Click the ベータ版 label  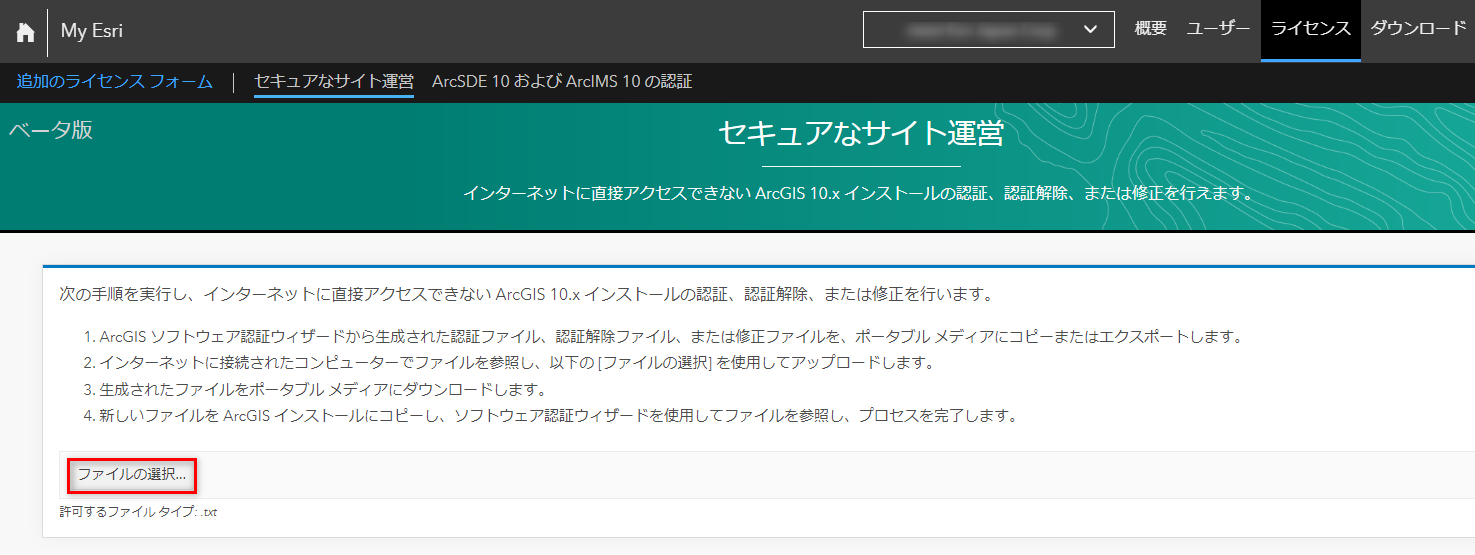click(51, 130)
